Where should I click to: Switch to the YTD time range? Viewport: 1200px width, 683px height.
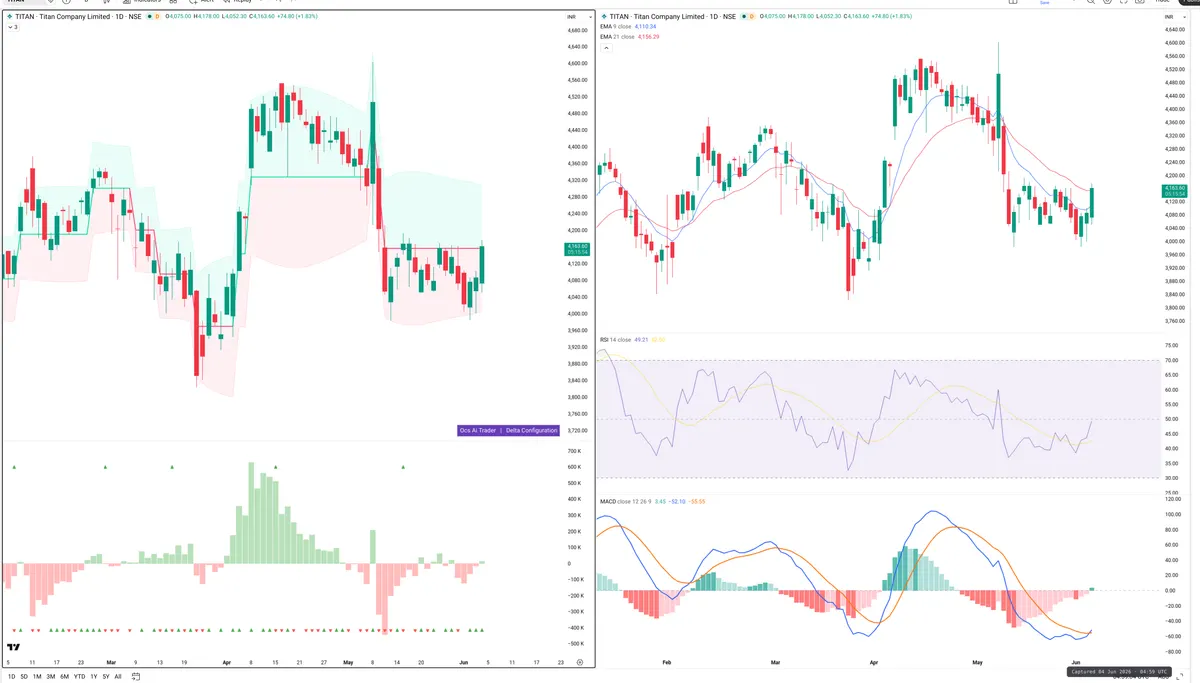(x=80, y=677)
